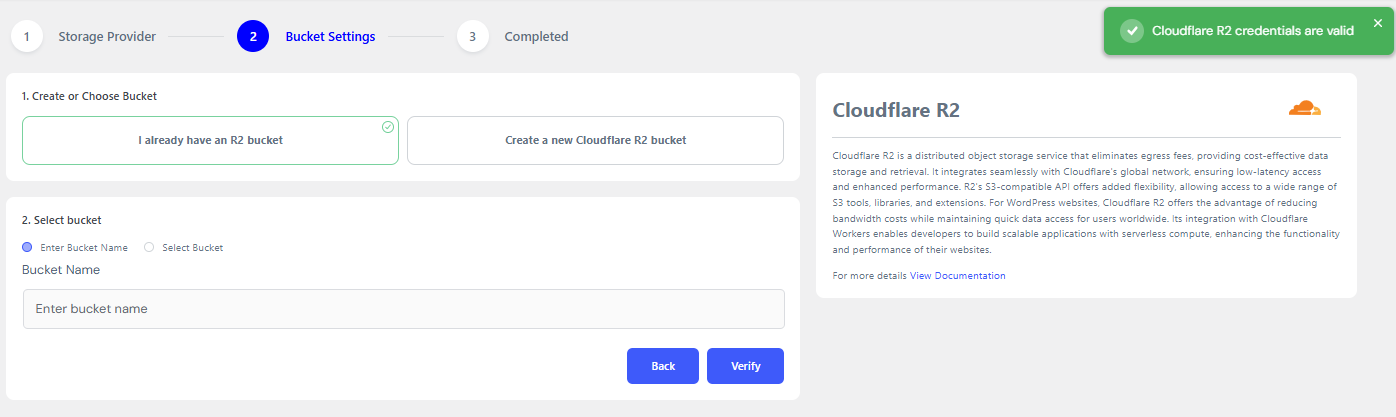Click the green check on the selected bucket option

(387, 127)
